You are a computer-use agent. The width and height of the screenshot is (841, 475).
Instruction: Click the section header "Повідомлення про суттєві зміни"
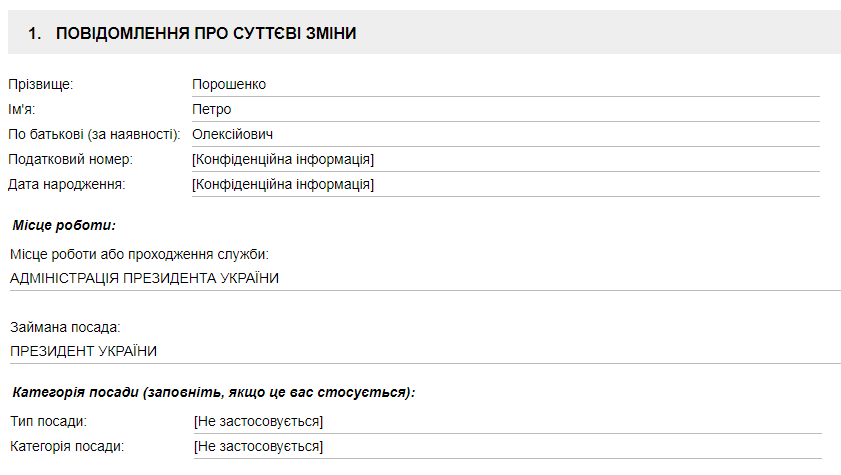tap(206, 34)
